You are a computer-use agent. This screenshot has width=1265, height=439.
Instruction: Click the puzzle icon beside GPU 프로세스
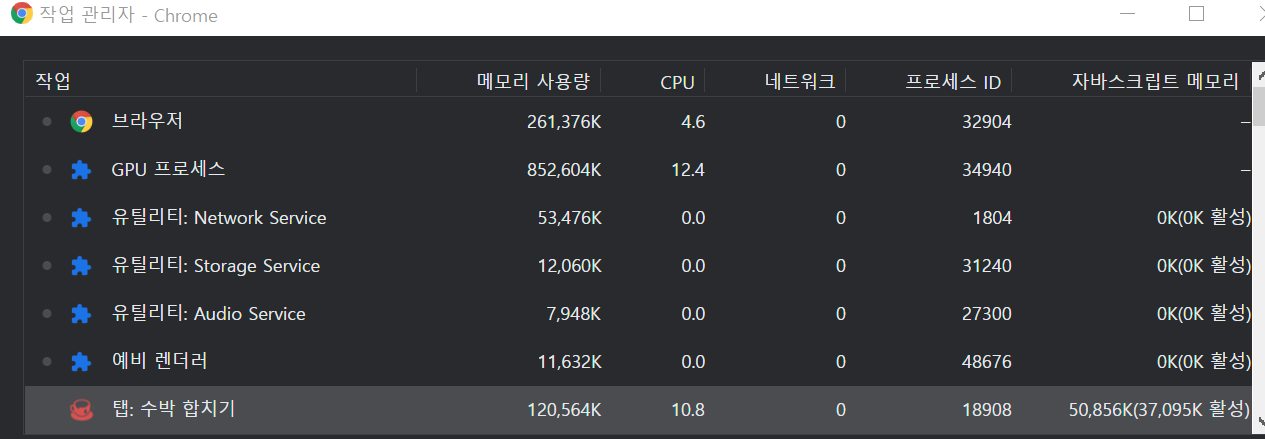[81, 170]
